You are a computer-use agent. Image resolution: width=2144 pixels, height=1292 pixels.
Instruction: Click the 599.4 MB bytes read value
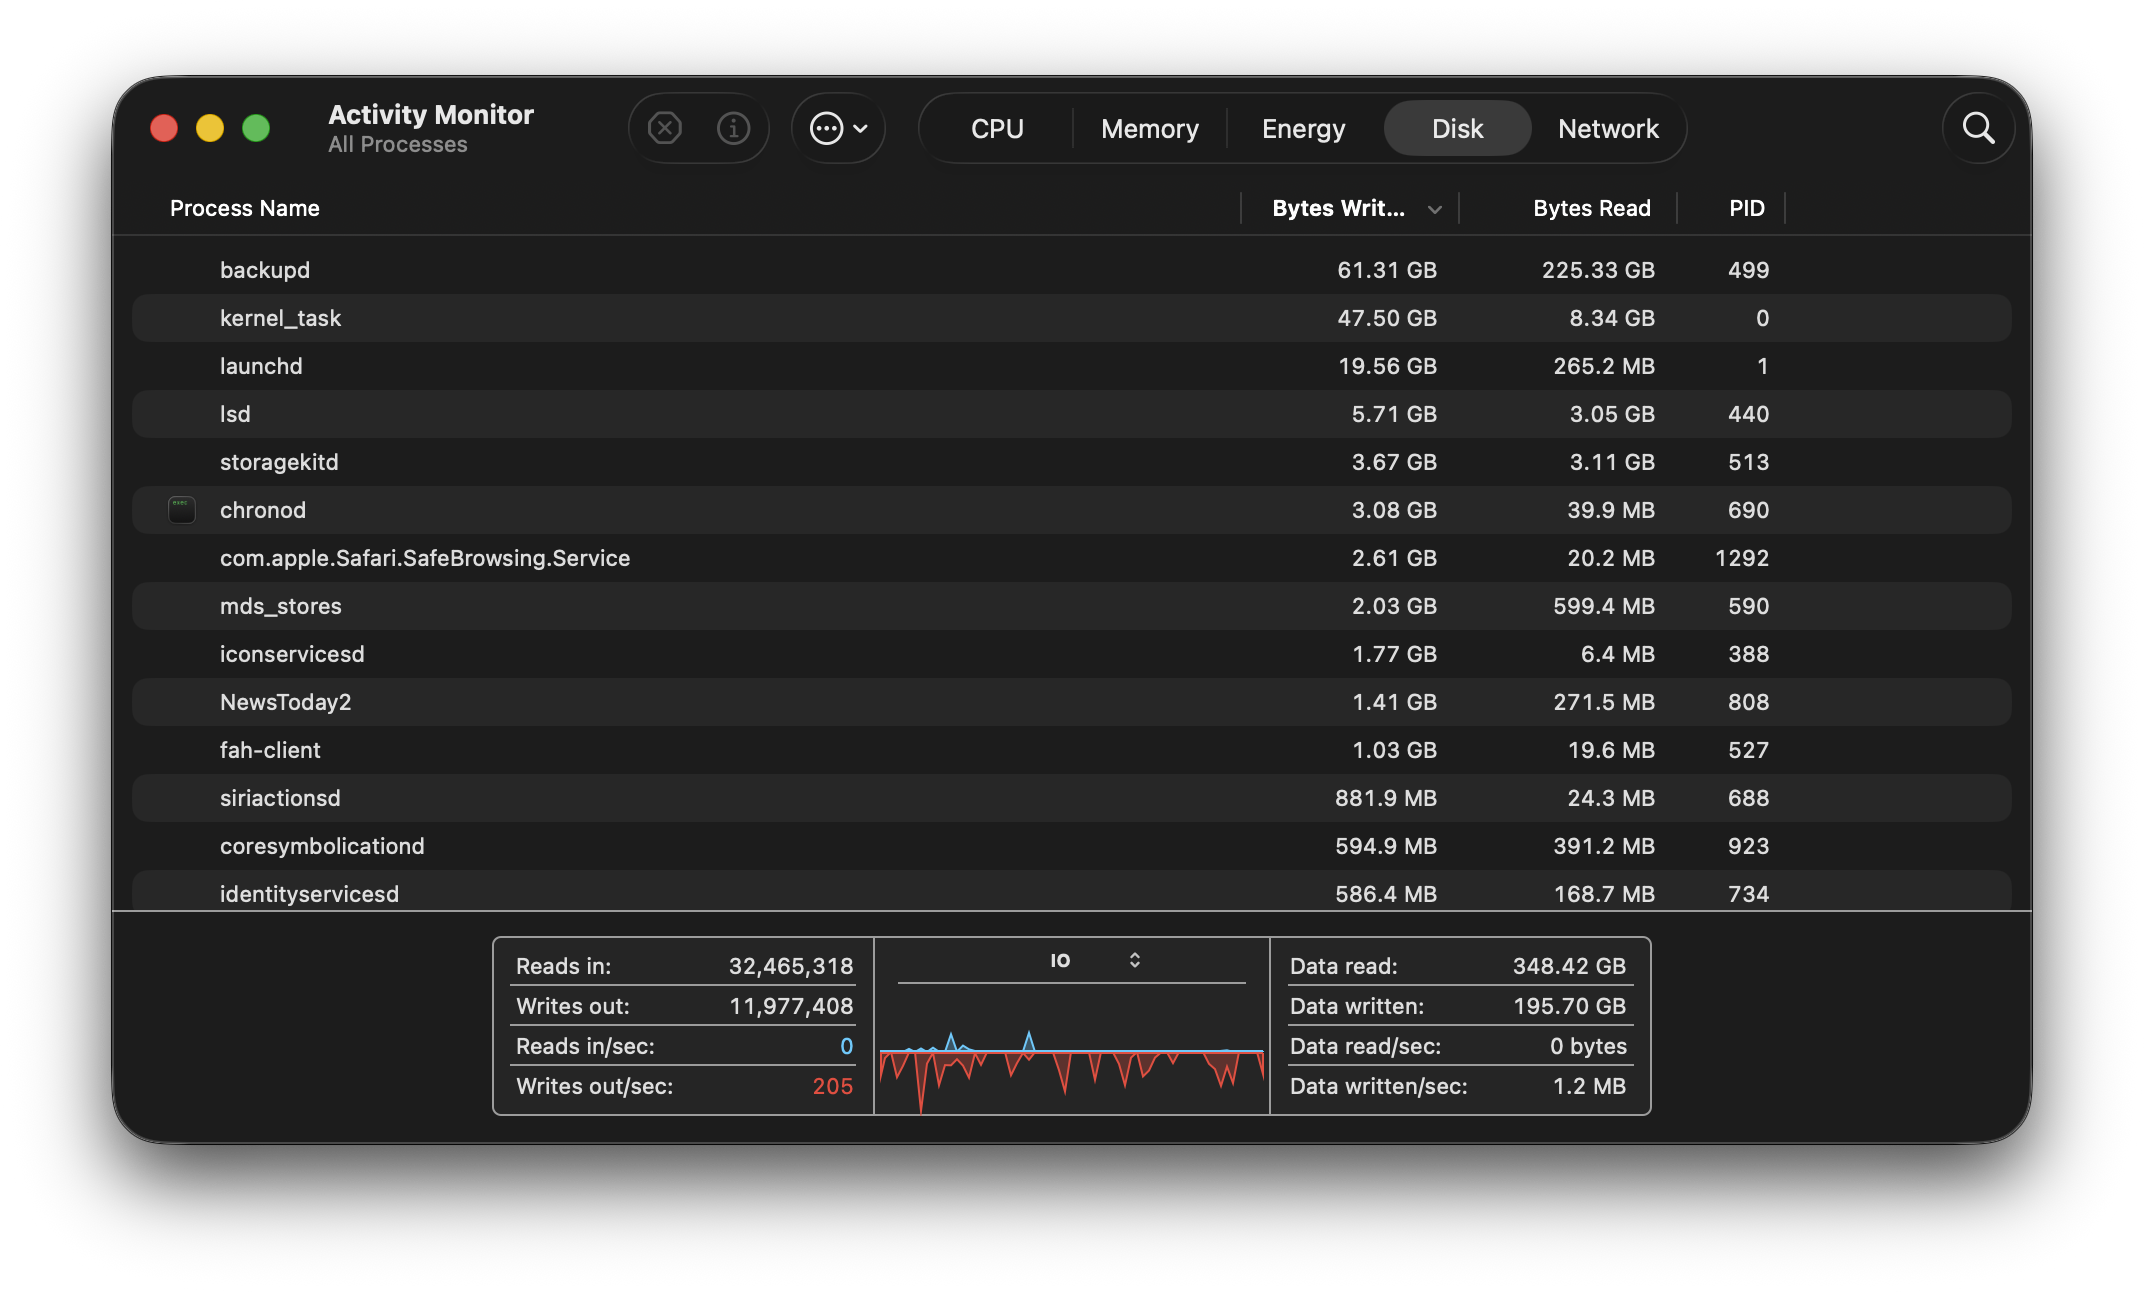[x=1604, y=606]
